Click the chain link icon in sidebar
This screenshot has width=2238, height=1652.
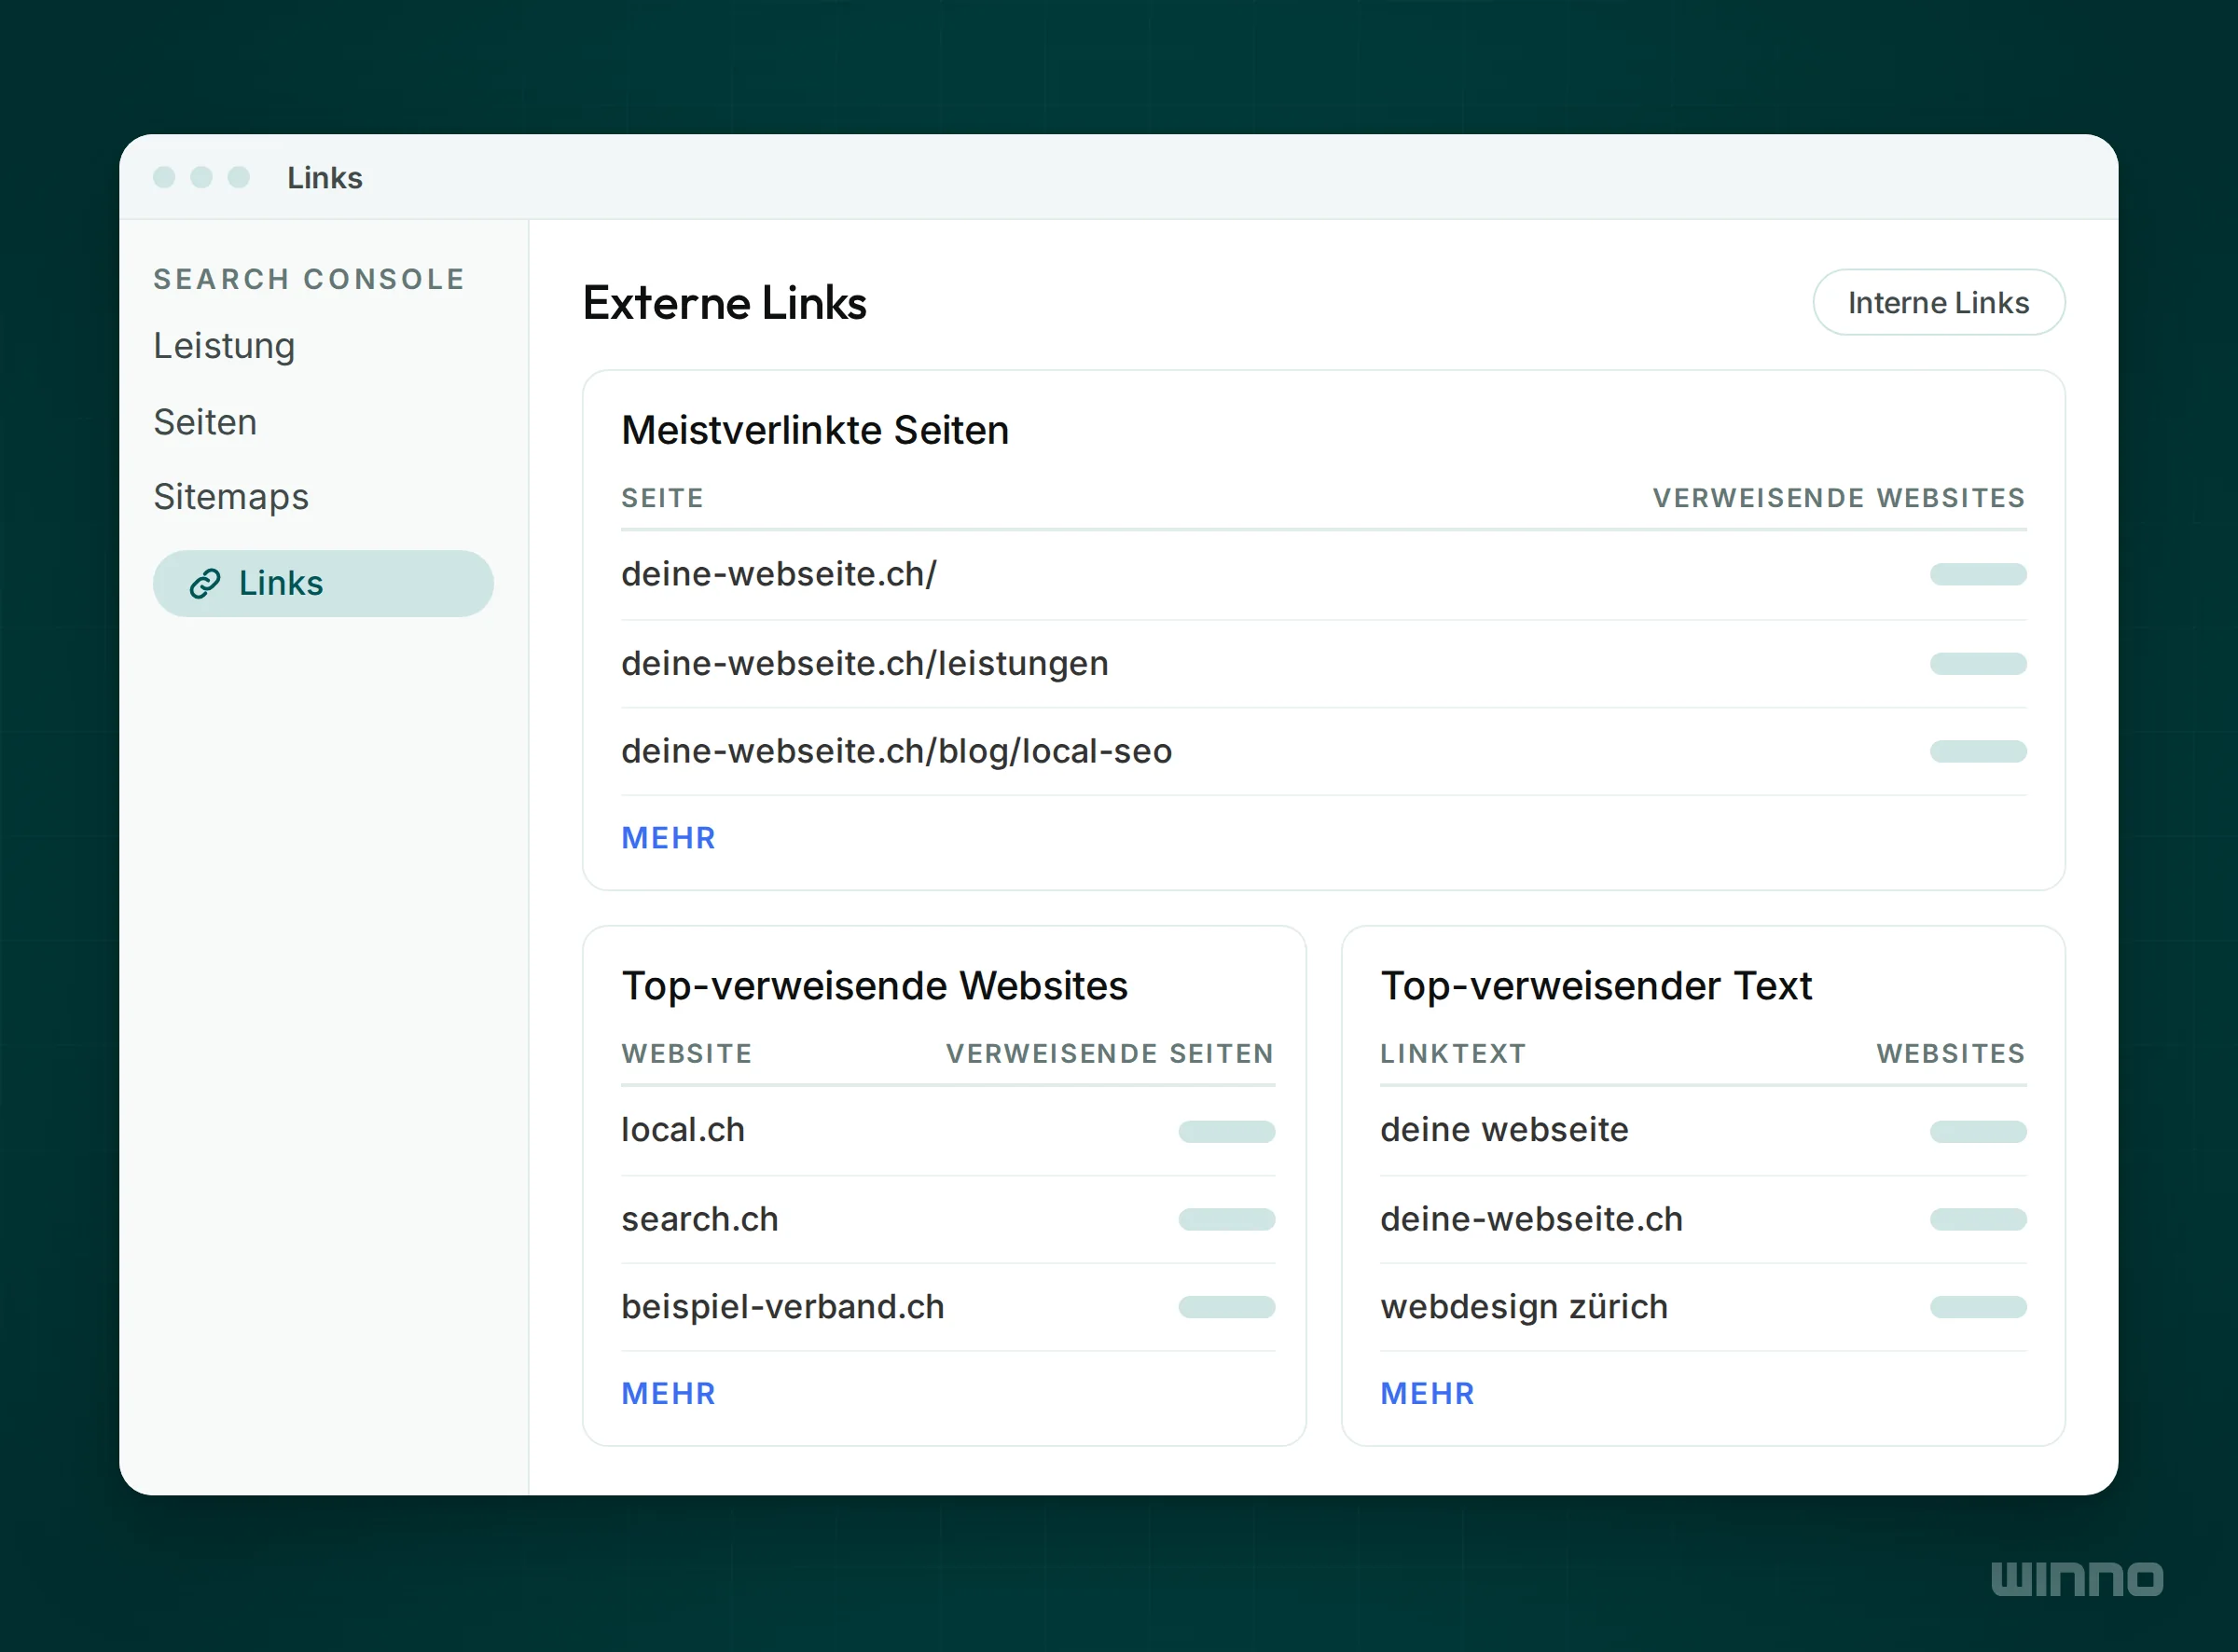point(205,584)
